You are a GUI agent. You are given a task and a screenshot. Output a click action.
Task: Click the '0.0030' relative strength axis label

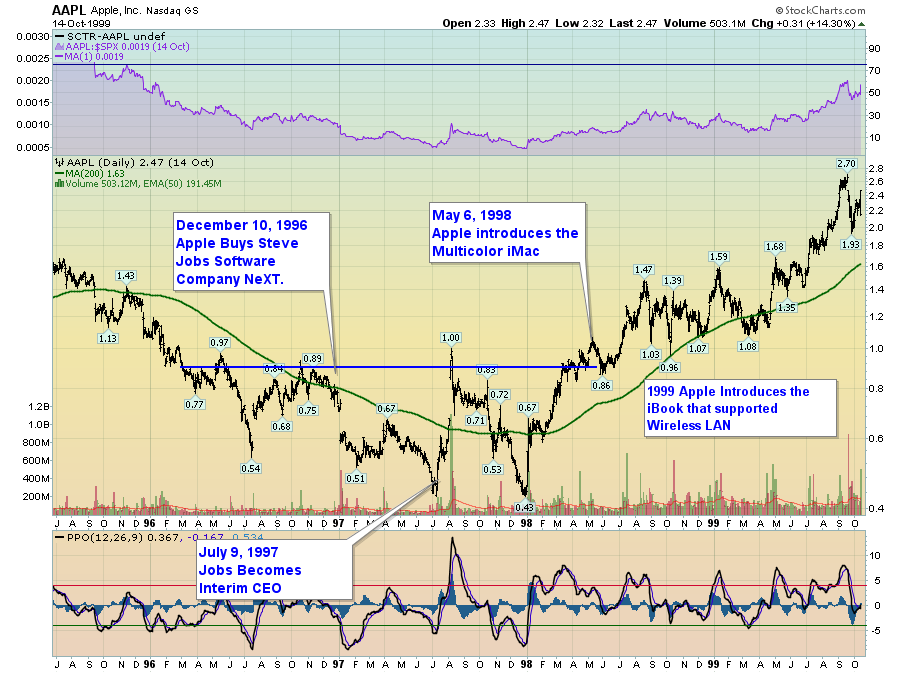coord(33,37)
